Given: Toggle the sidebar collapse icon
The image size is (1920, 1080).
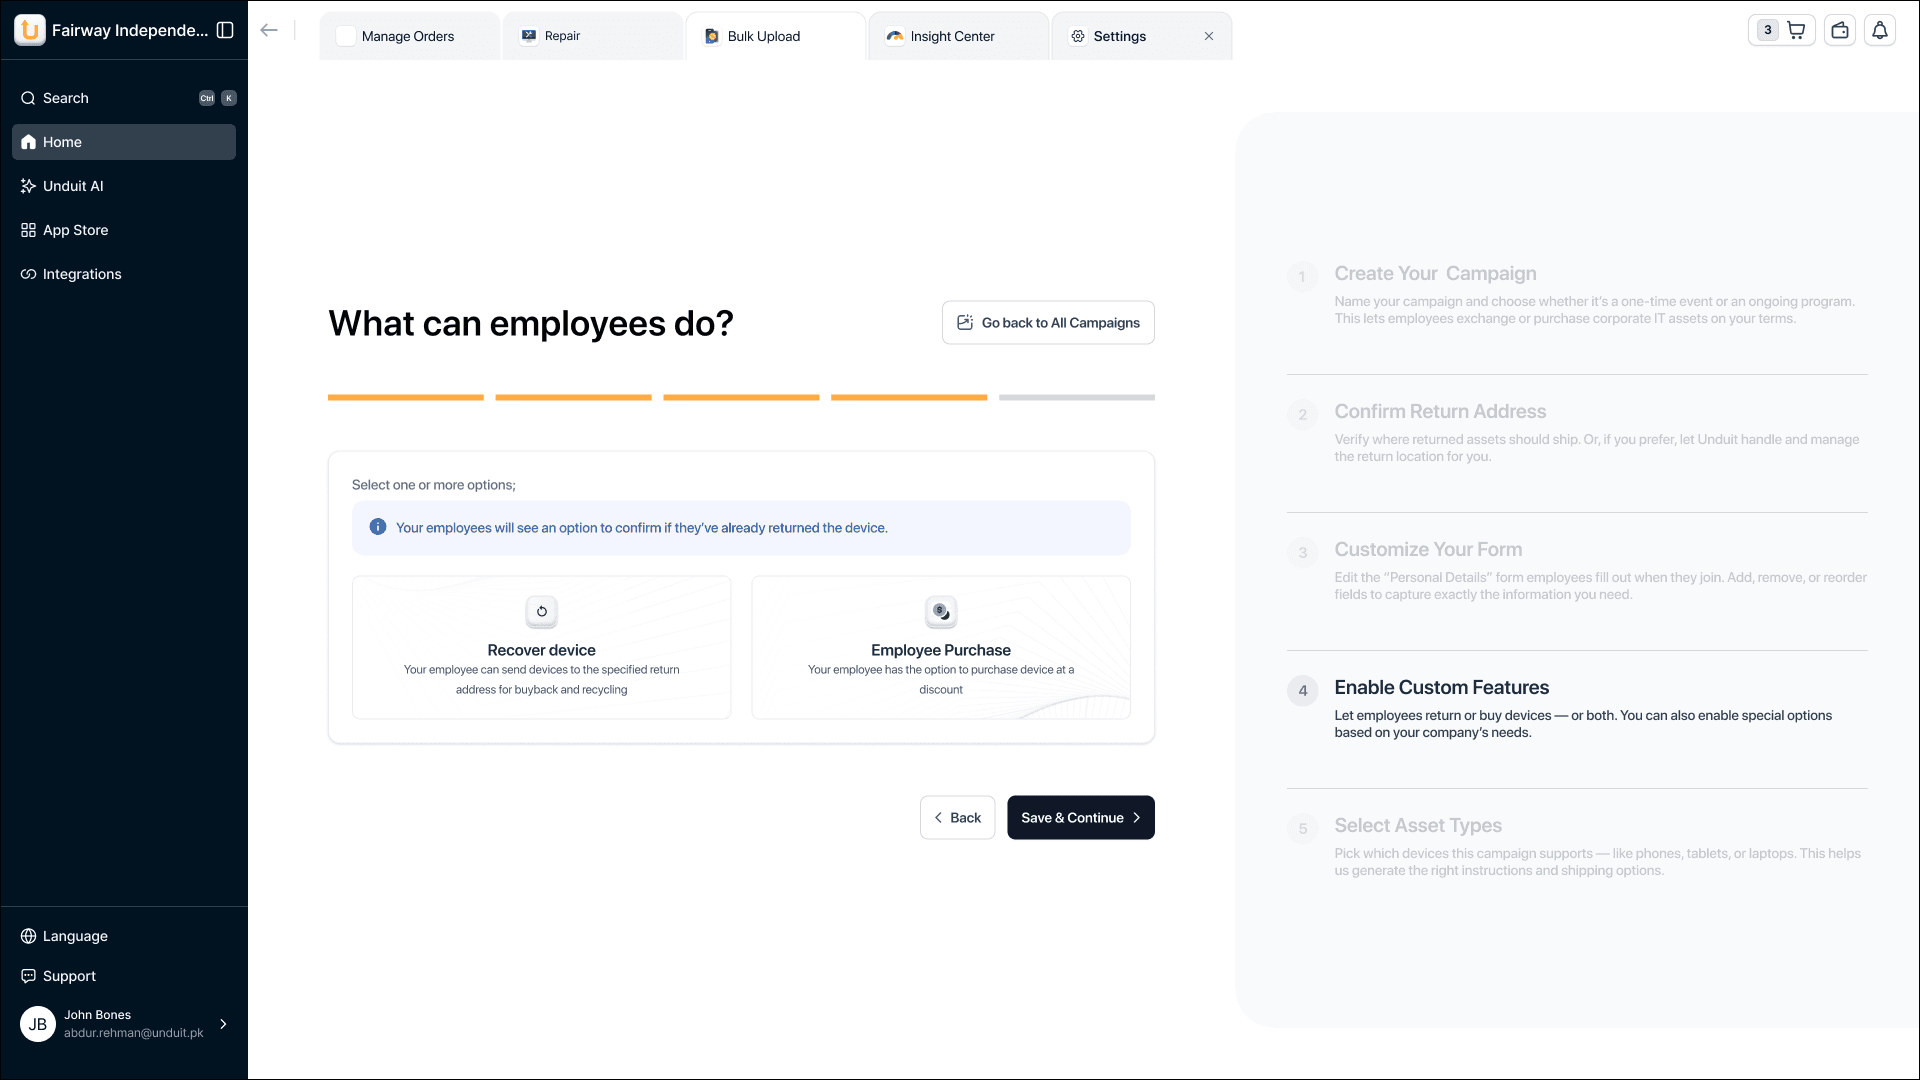Looking at the screenshot, I should [225, 30].
